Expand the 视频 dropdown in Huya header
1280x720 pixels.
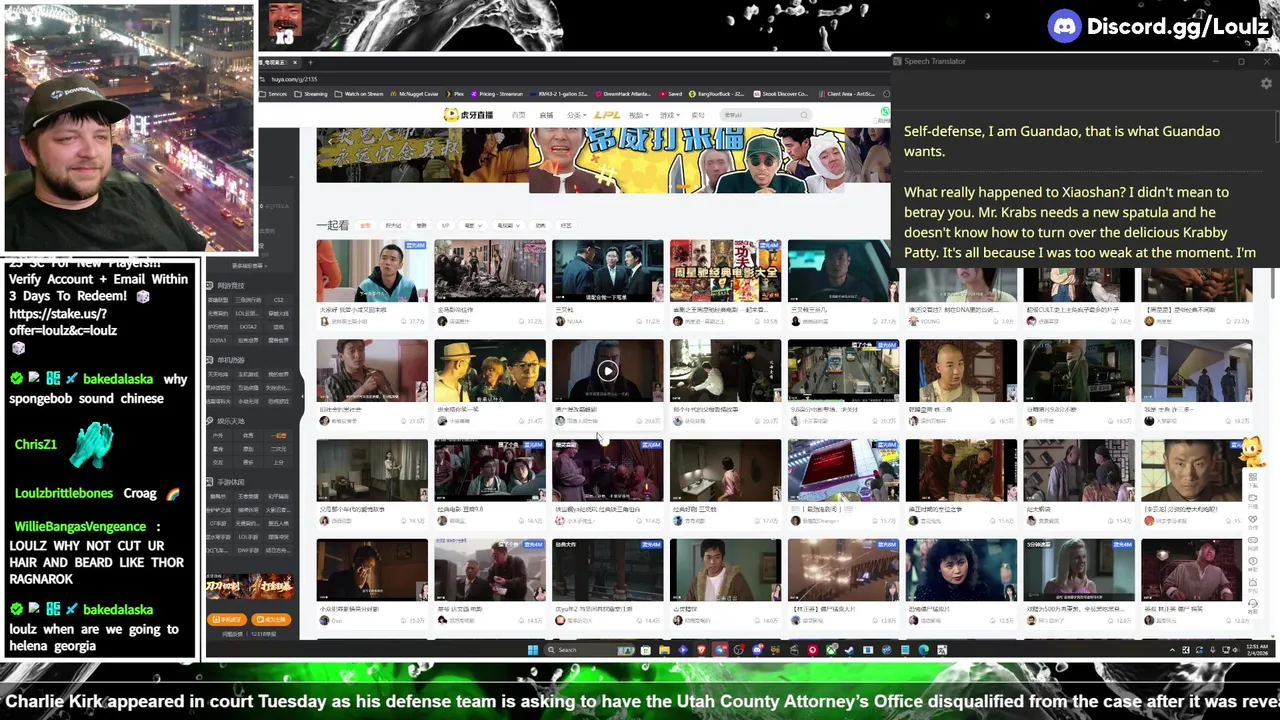click(640, 115)
